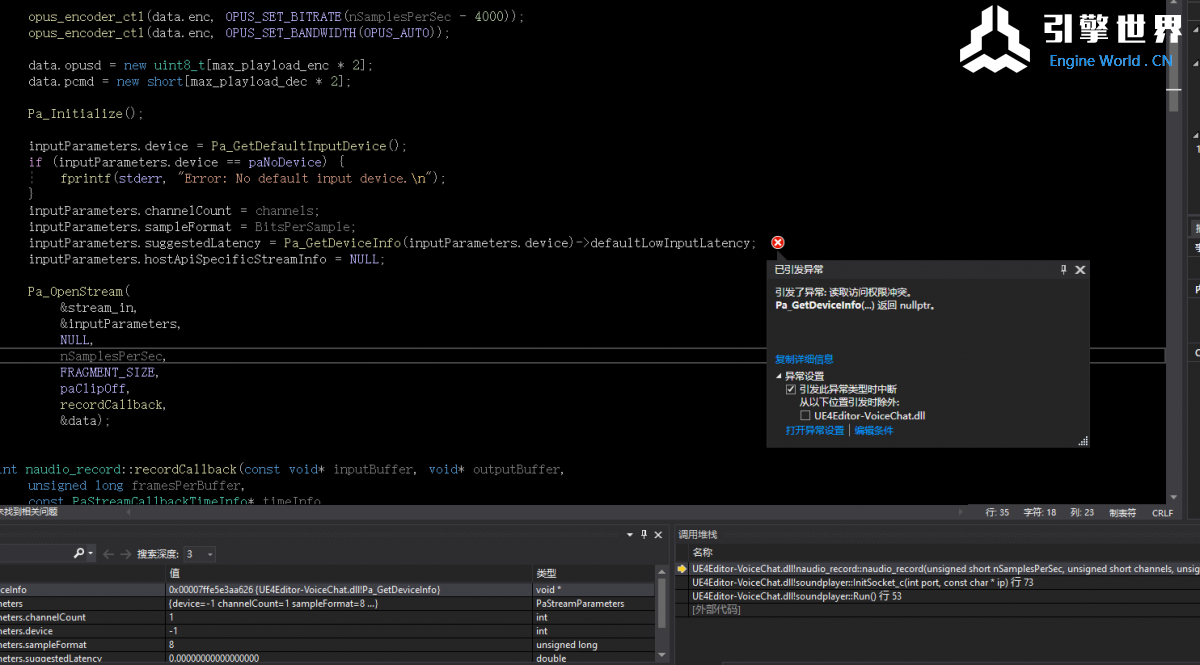Click the PaStreamParameters type cell
1200x665 pixels.
594,604
